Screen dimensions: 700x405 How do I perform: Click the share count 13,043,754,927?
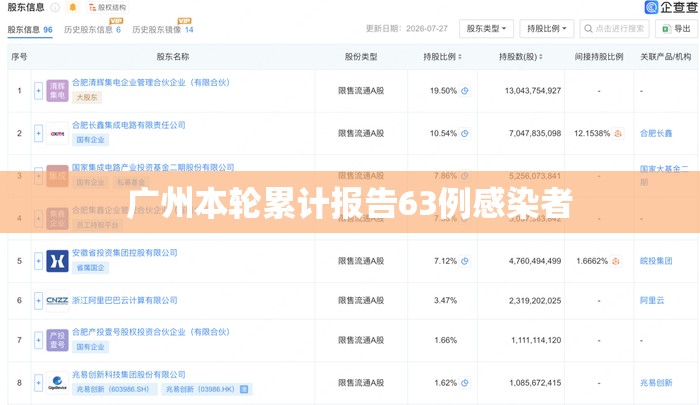(533, 91)
